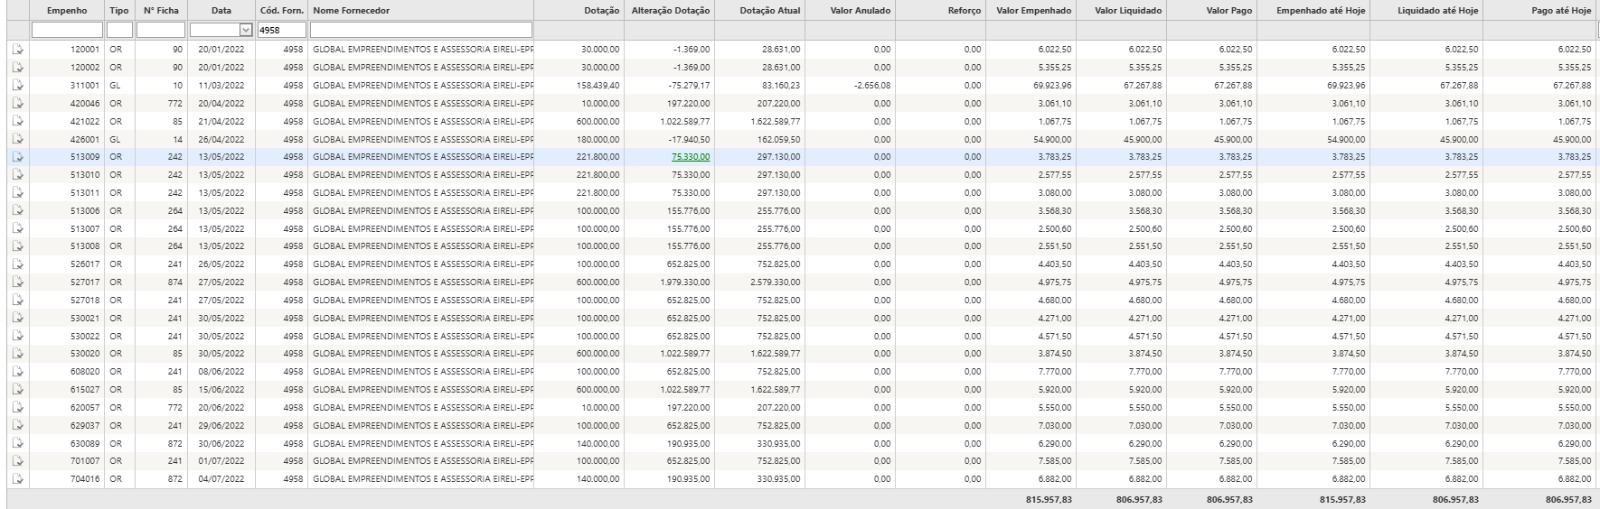Open document icon for empenho 120001

point(17,49)
